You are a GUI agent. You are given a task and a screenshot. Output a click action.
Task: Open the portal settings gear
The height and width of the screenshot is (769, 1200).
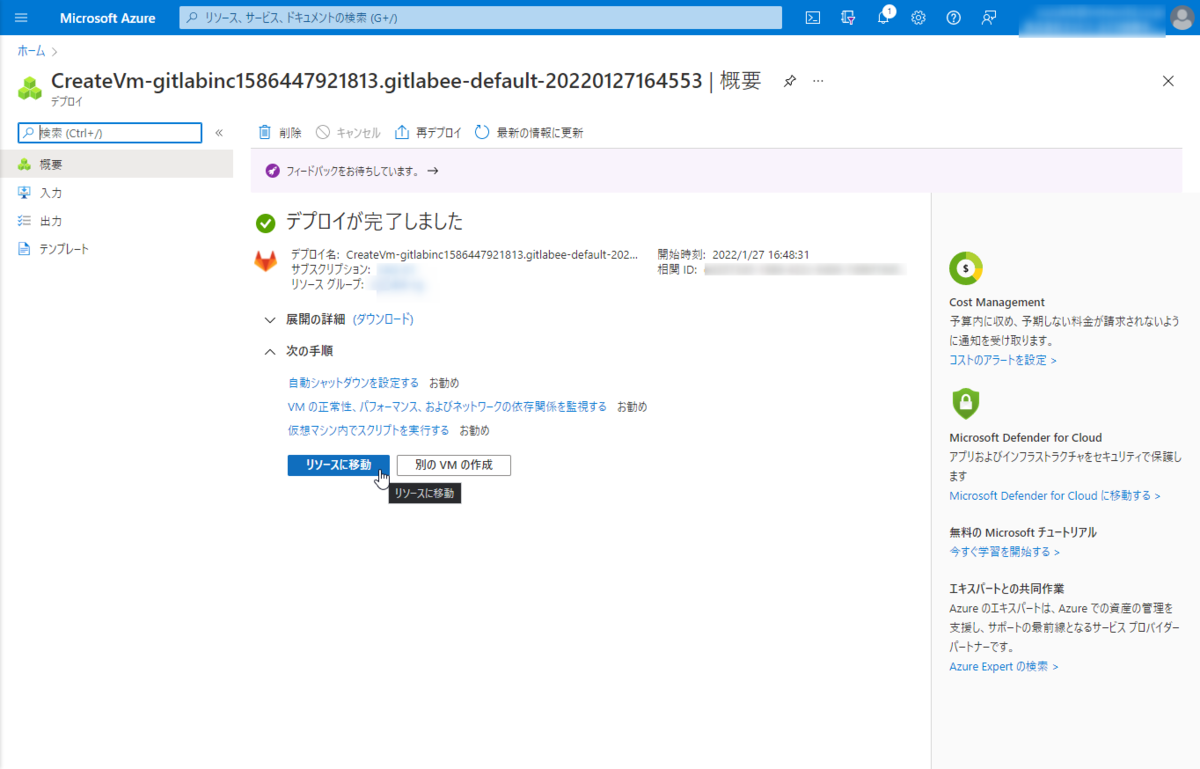[918, 17]
